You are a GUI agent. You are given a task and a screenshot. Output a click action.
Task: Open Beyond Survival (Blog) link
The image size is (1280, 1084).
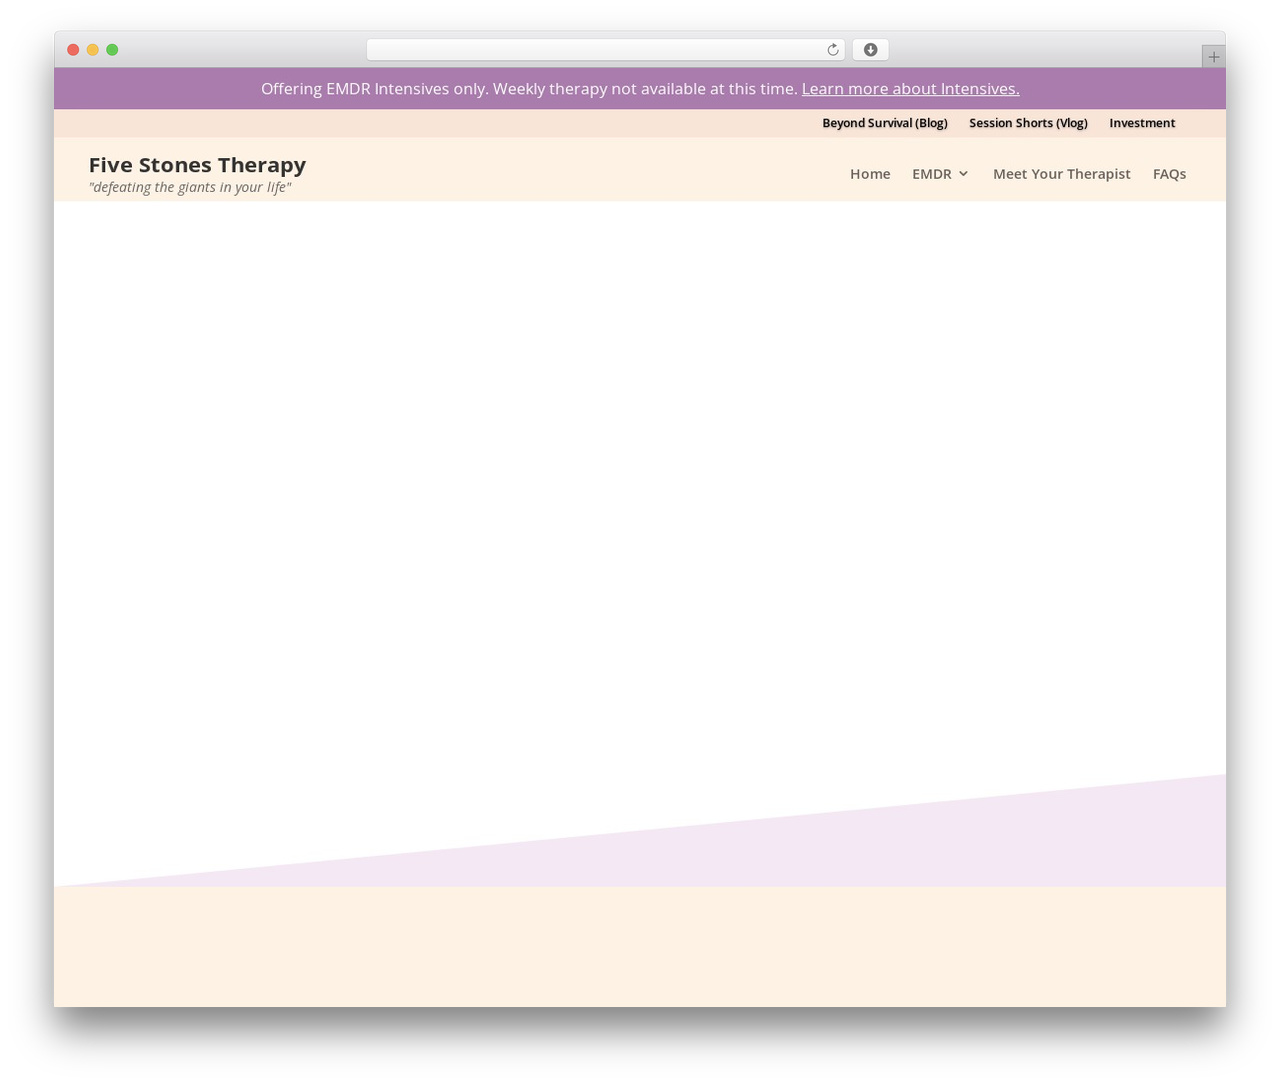[x=885, y=123]
